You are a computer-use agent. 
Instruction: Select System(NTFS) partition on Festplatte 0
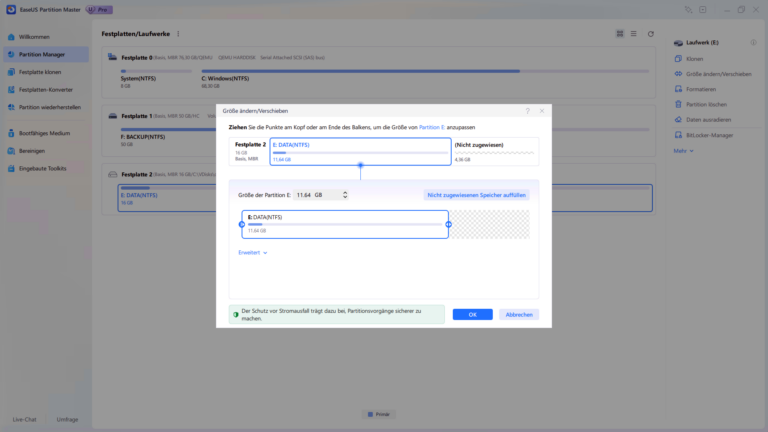click(x=156, y=79)
